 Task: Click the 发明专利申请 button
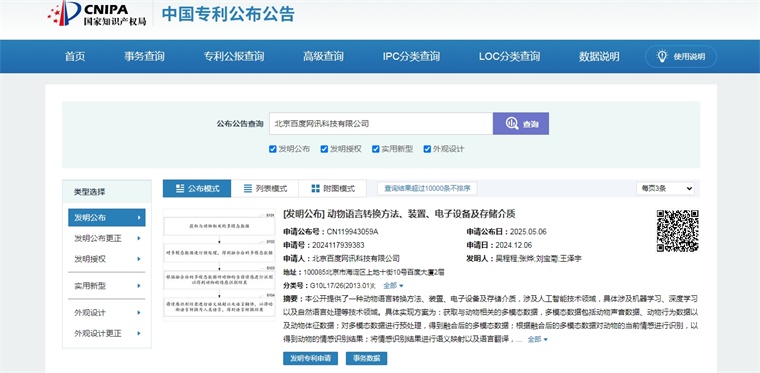coord(310,358)
